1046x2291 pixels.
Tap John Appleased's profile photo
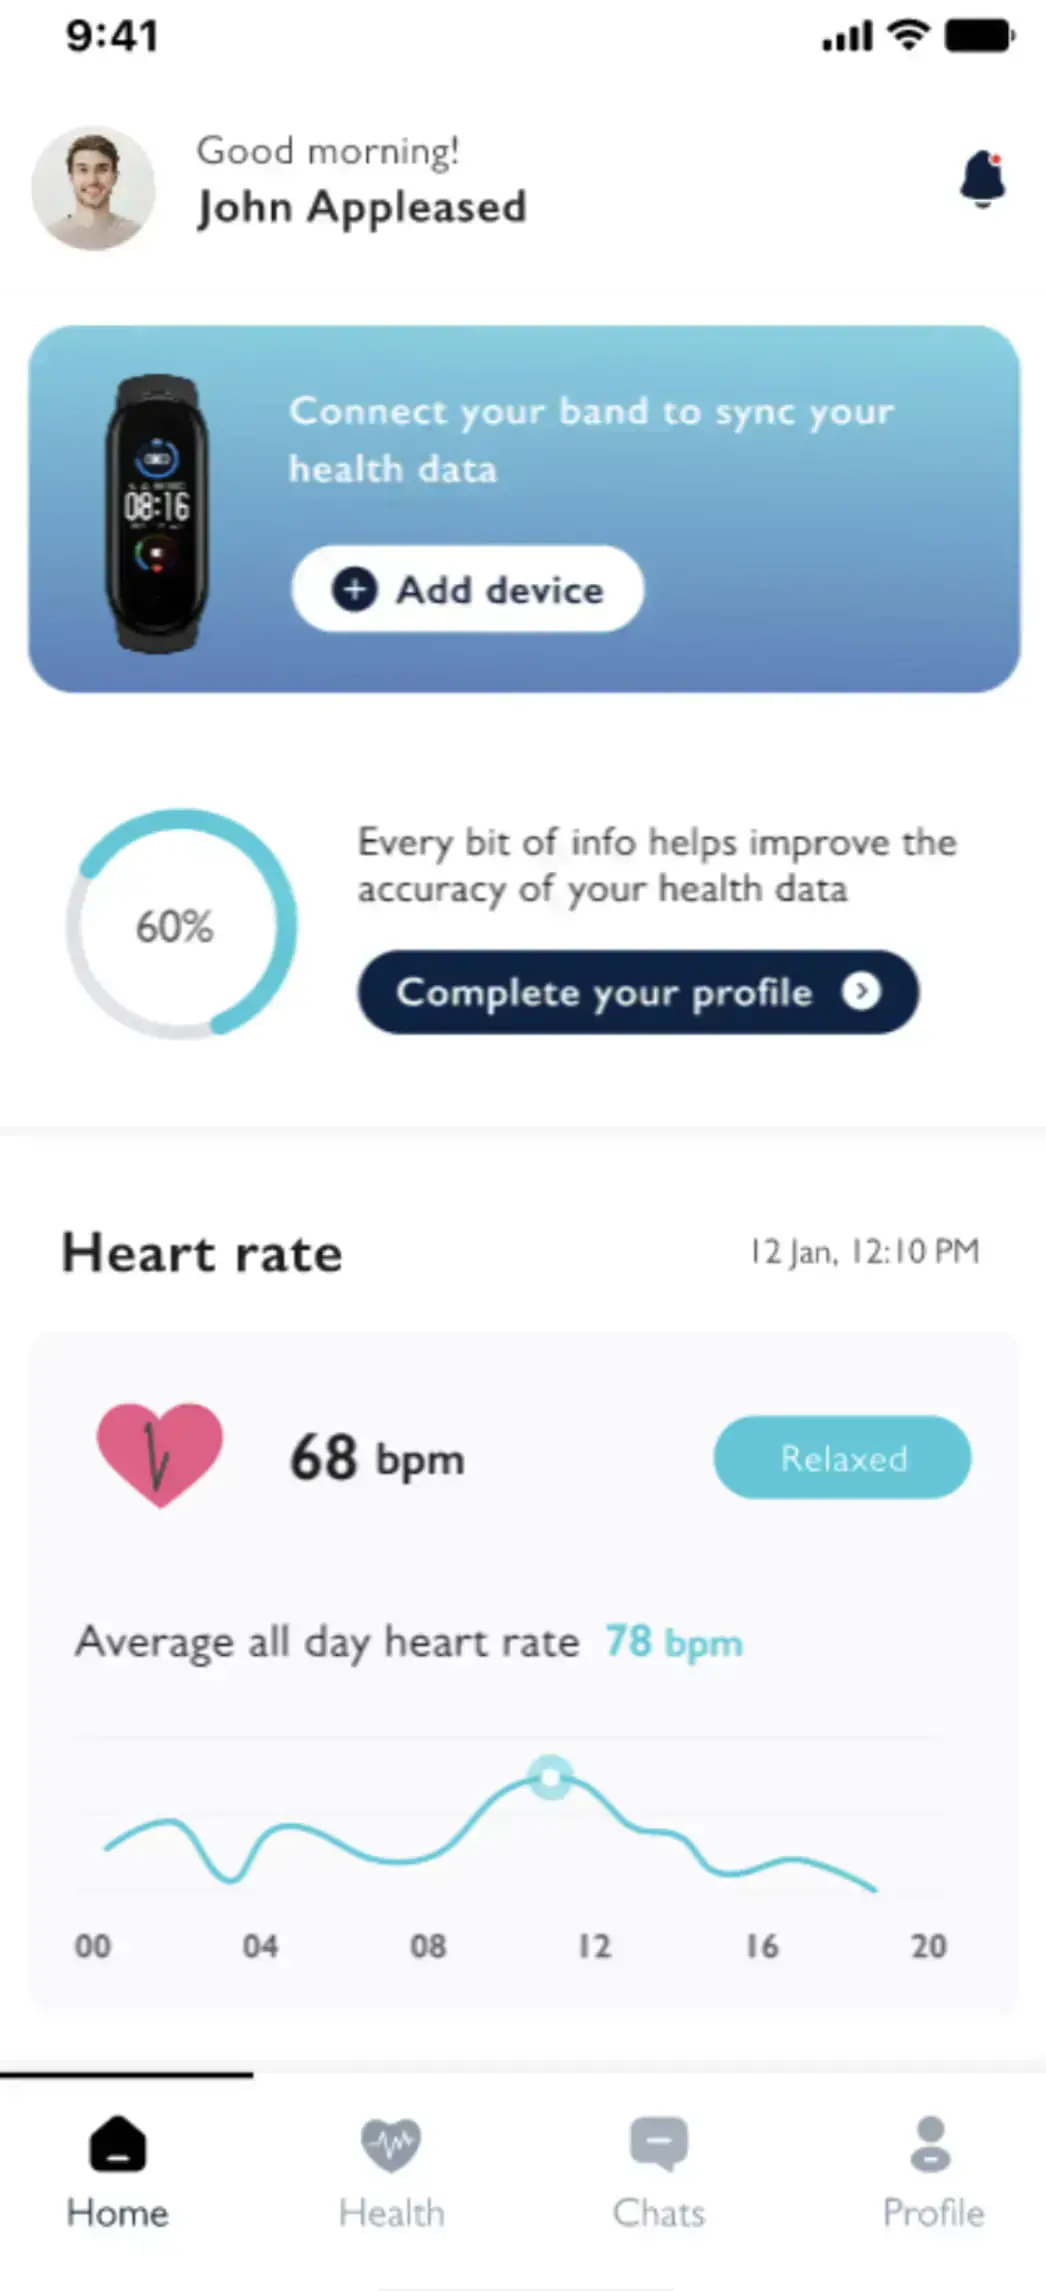[94, 188]
